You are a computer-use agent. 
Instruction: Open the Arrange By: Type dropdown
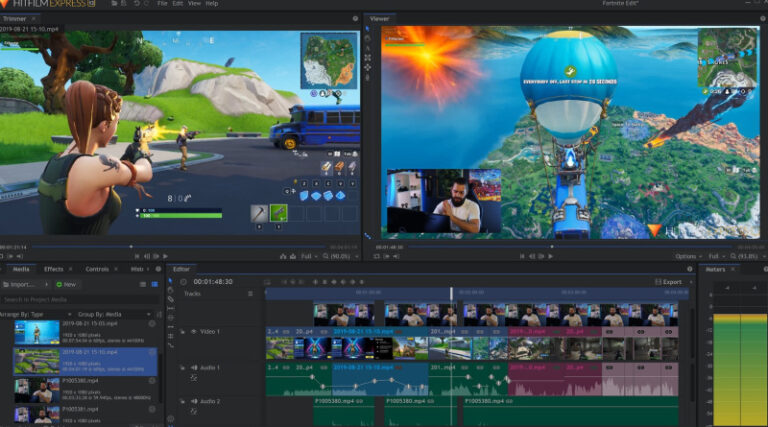click(x=35, y=314)
